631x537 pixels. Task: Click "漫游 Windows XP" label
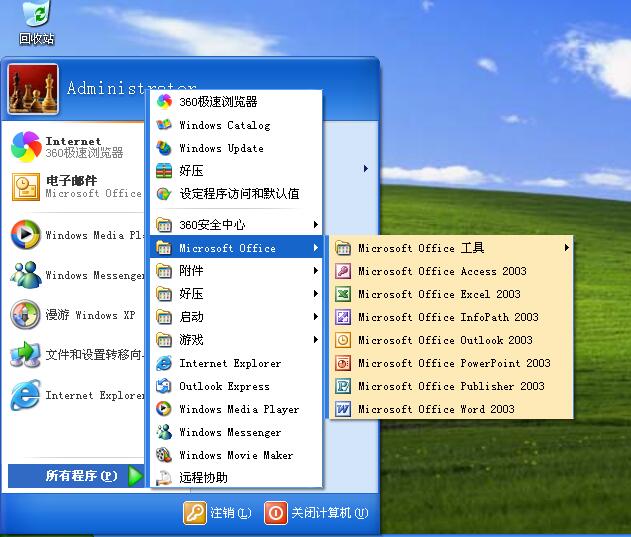[90, 315]
